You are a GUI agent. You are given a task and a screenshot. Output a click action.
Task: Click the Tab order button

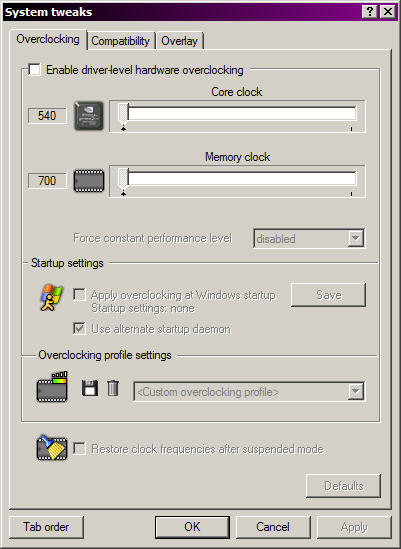(x=46, y=527)
